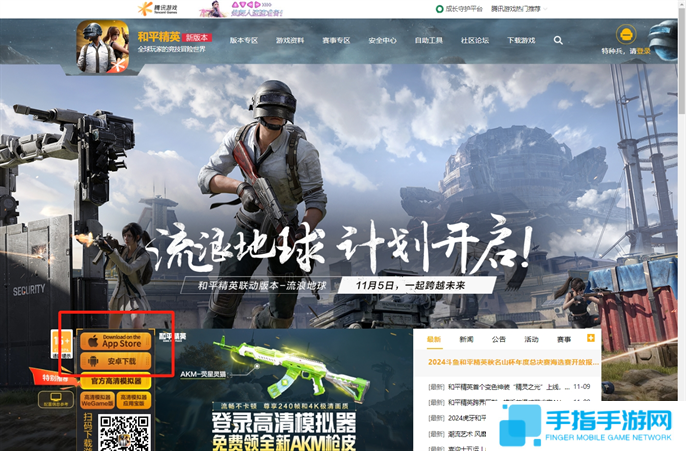Click the Tencent Games logo
The width and height of the screenshot is (686, 451).
pos(158,8)
